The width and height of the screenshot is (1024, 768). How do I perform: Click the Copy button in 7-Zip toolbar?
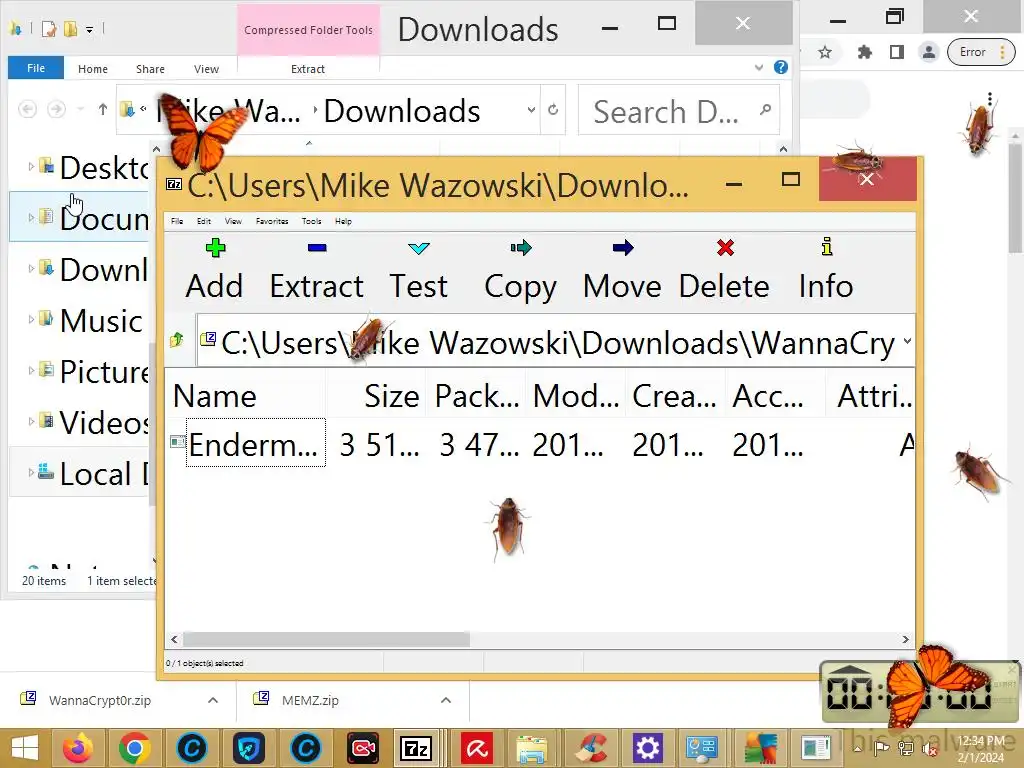click(x=520, y=270)
